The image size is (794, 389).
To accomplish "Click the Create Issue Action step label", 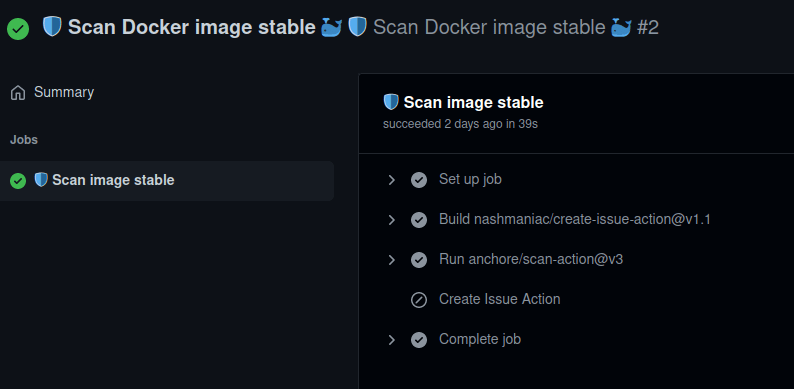I will [x=499, y=299].
